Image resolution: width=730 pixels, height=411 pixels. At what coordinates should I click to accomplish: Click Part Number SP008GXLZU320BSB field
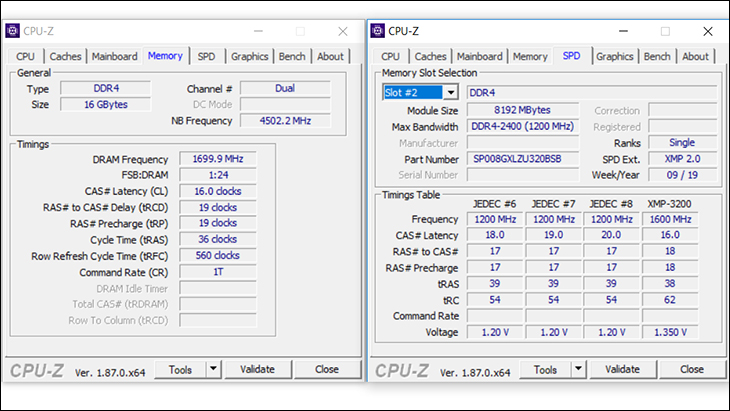tap(523, 159)
